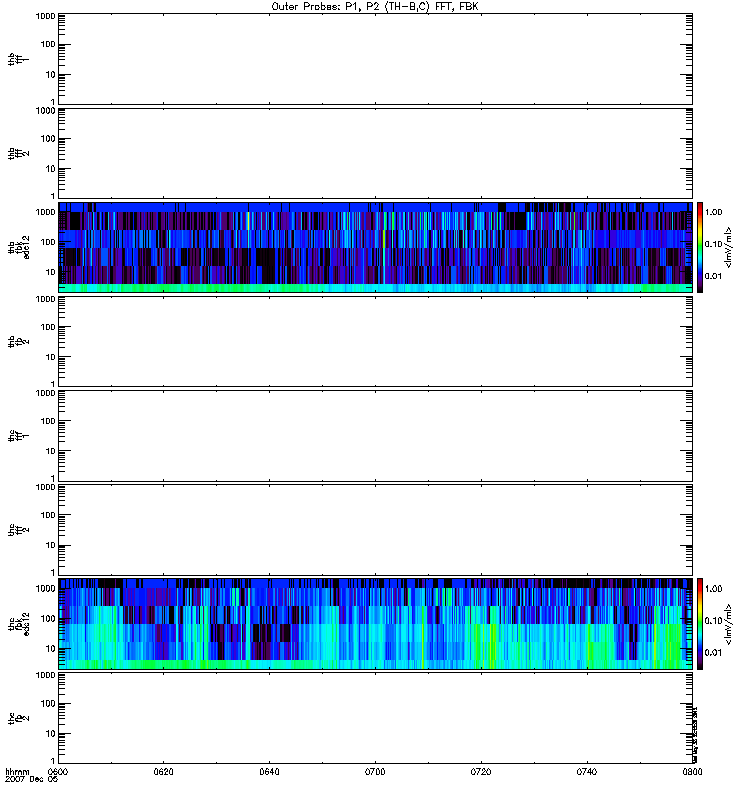Click the "thc ffp 2" panel axis title

pyautogui.click(x=18, y=719)
